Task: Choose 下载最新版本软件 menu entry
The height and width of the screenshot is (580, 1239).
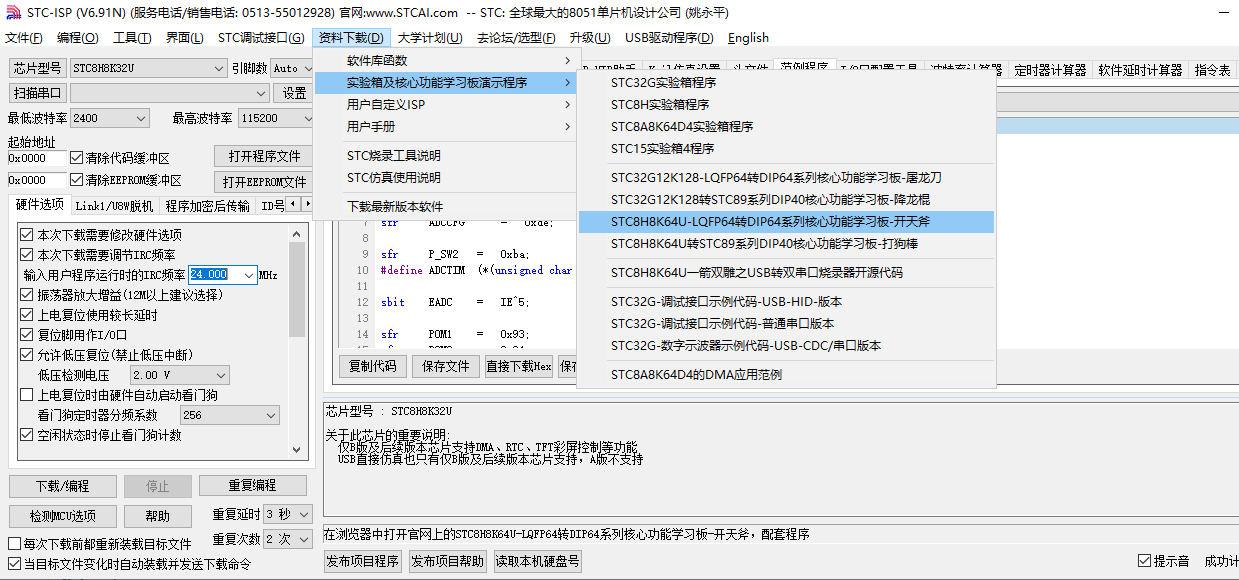Action: coord(446,206)
